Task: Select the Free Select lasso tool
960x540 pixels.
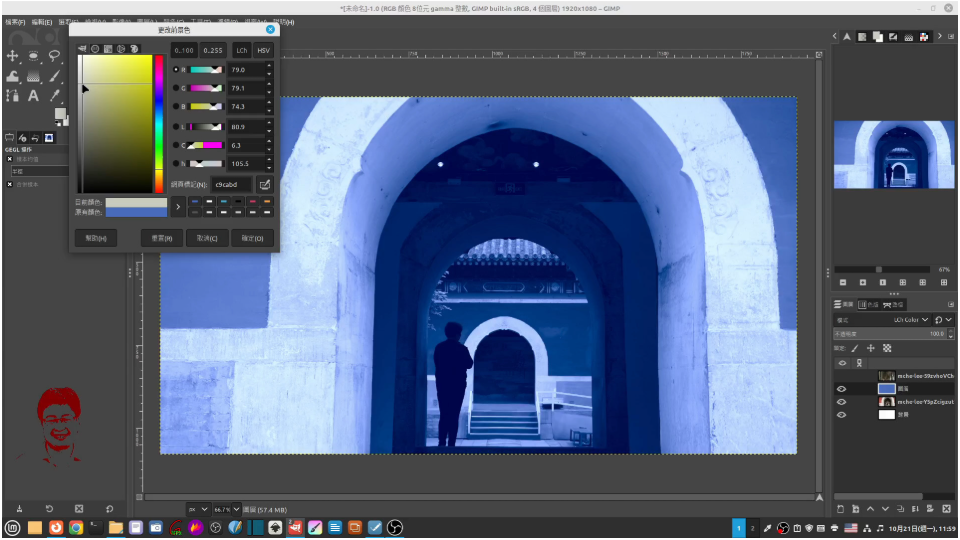Action: tap(54, 56)
